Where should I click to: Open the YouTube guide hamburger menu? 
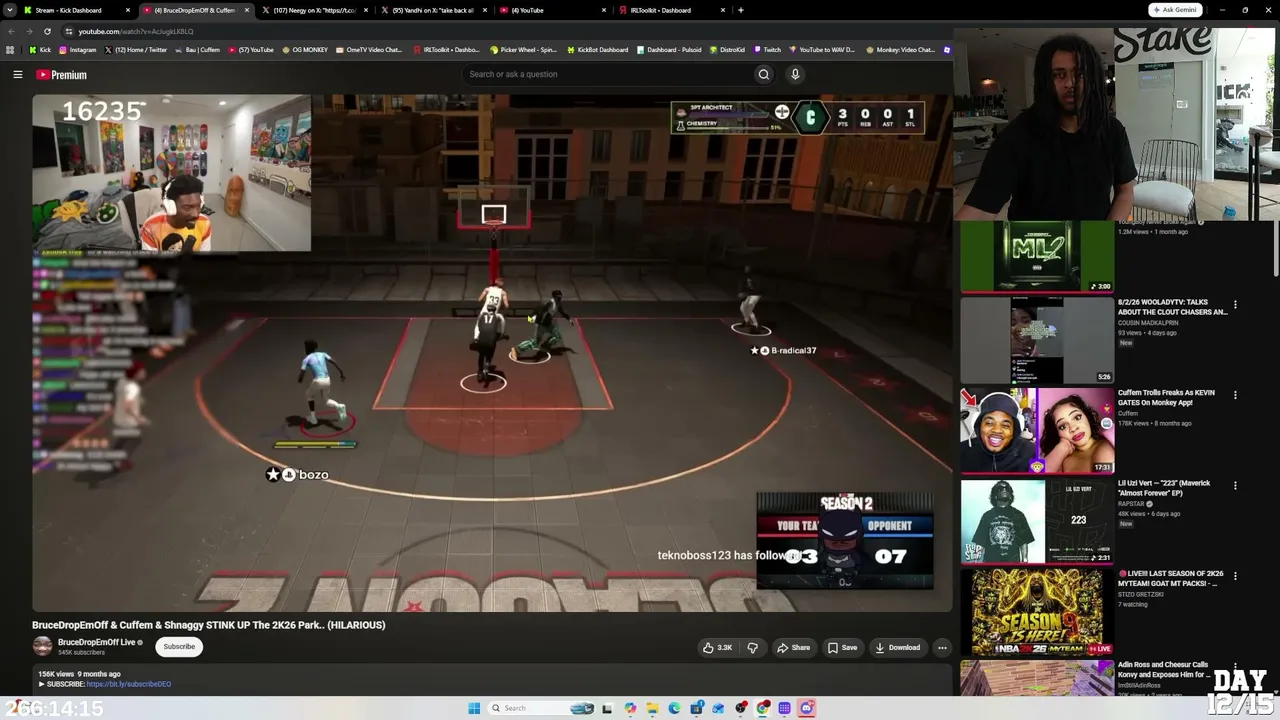click(17, 75)
